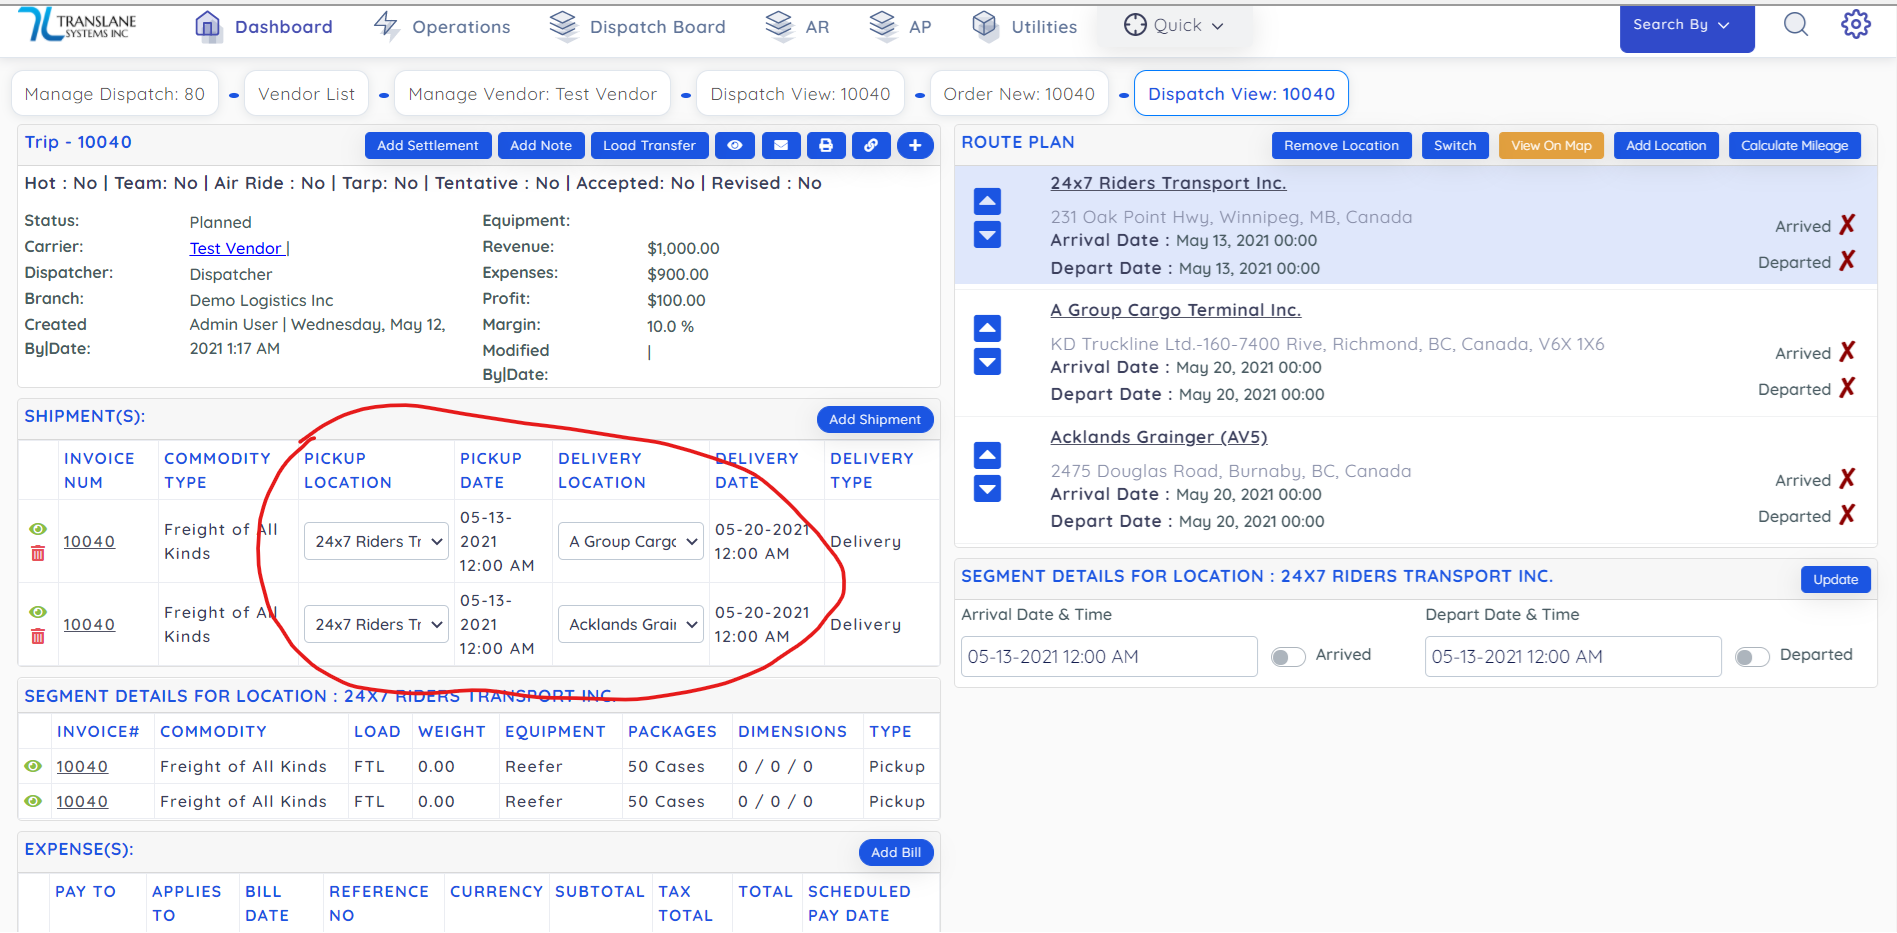Click the Calculate Mileage button

click(x=1794, y=146)
